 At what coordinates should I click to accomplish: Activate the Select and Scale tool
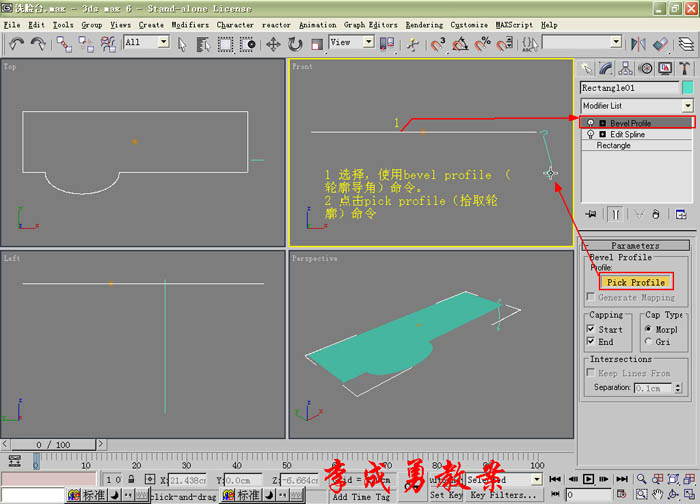[317, 44]
